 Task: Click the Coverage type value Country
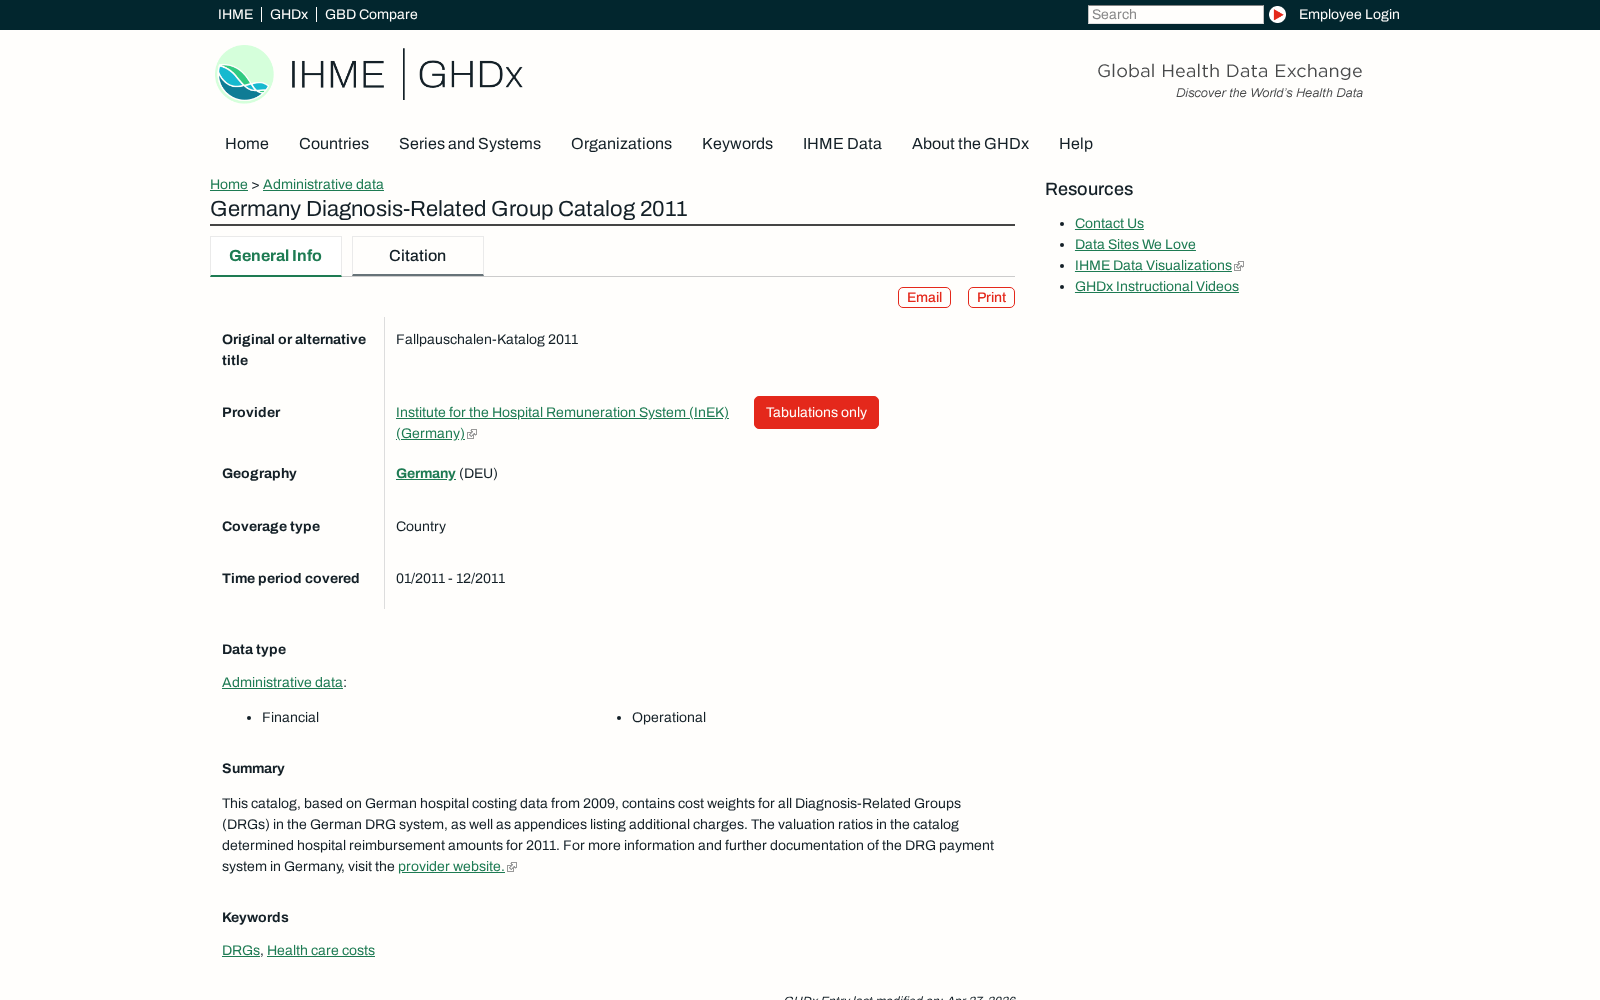point(421,526)
